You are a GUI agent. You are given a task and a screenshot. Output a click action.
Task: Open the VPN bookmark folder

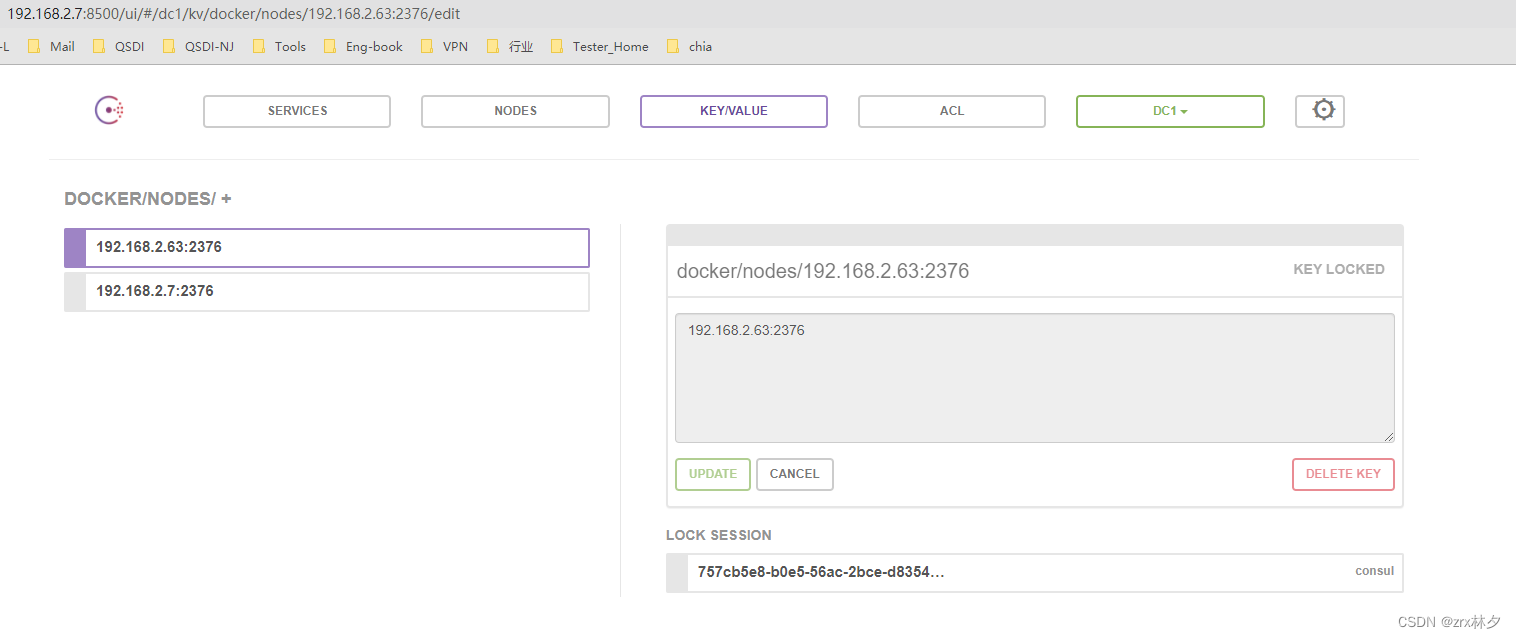(x=445, y=46)
